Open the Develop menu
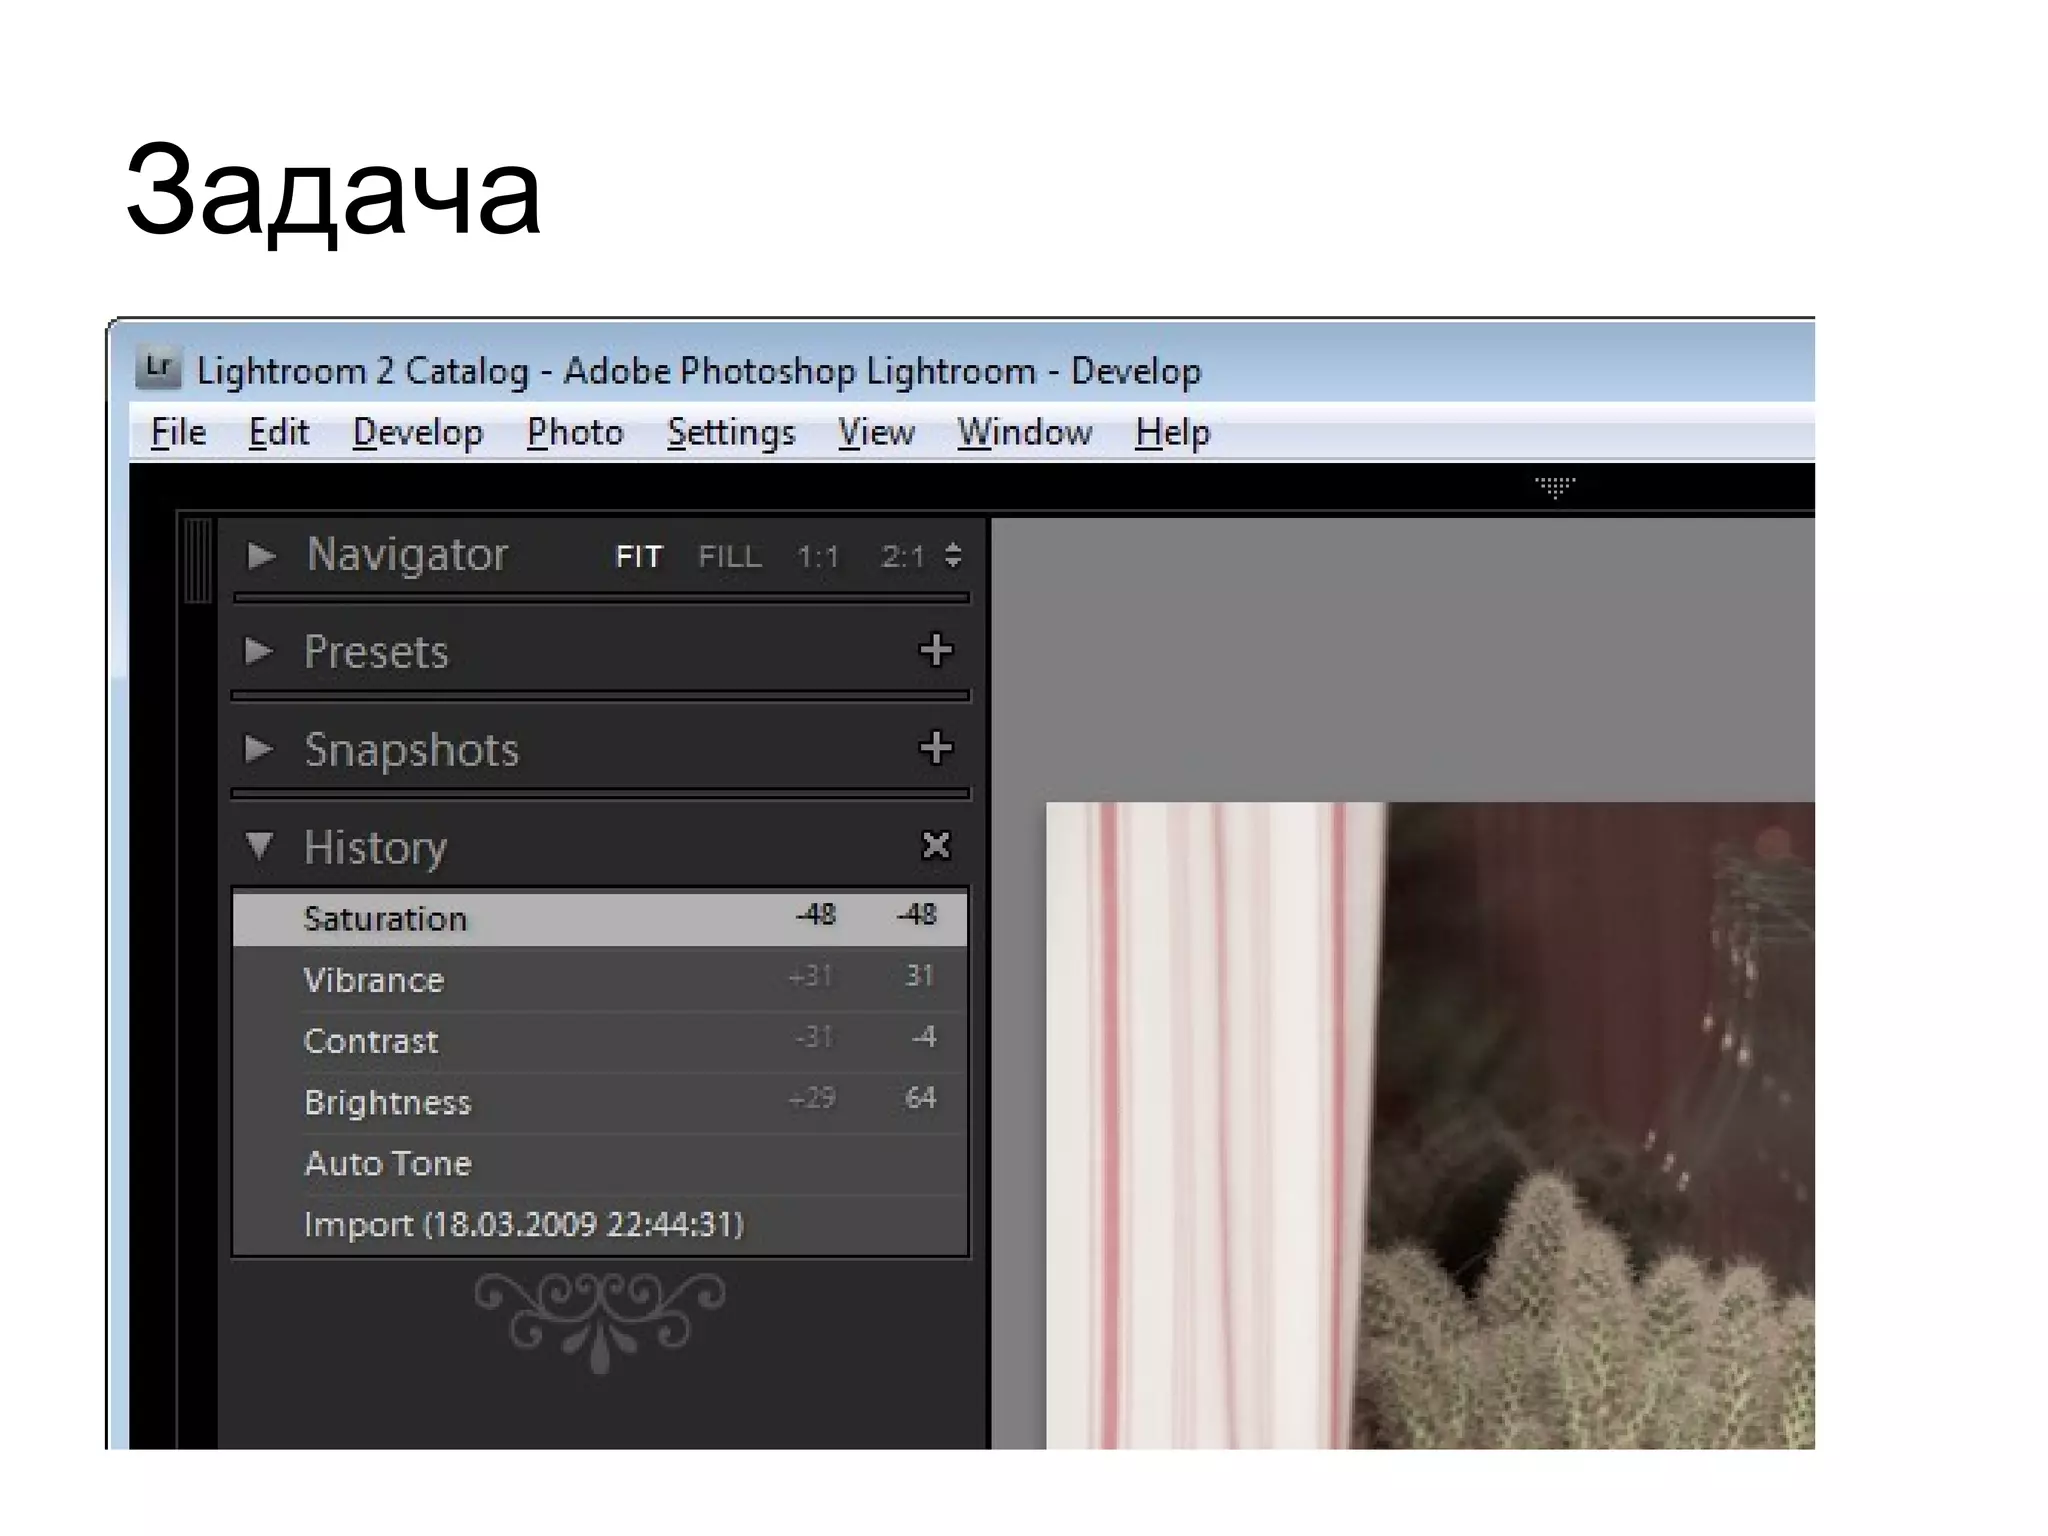The height and width of the screenshot is (1536, 2048). (418, 432)
